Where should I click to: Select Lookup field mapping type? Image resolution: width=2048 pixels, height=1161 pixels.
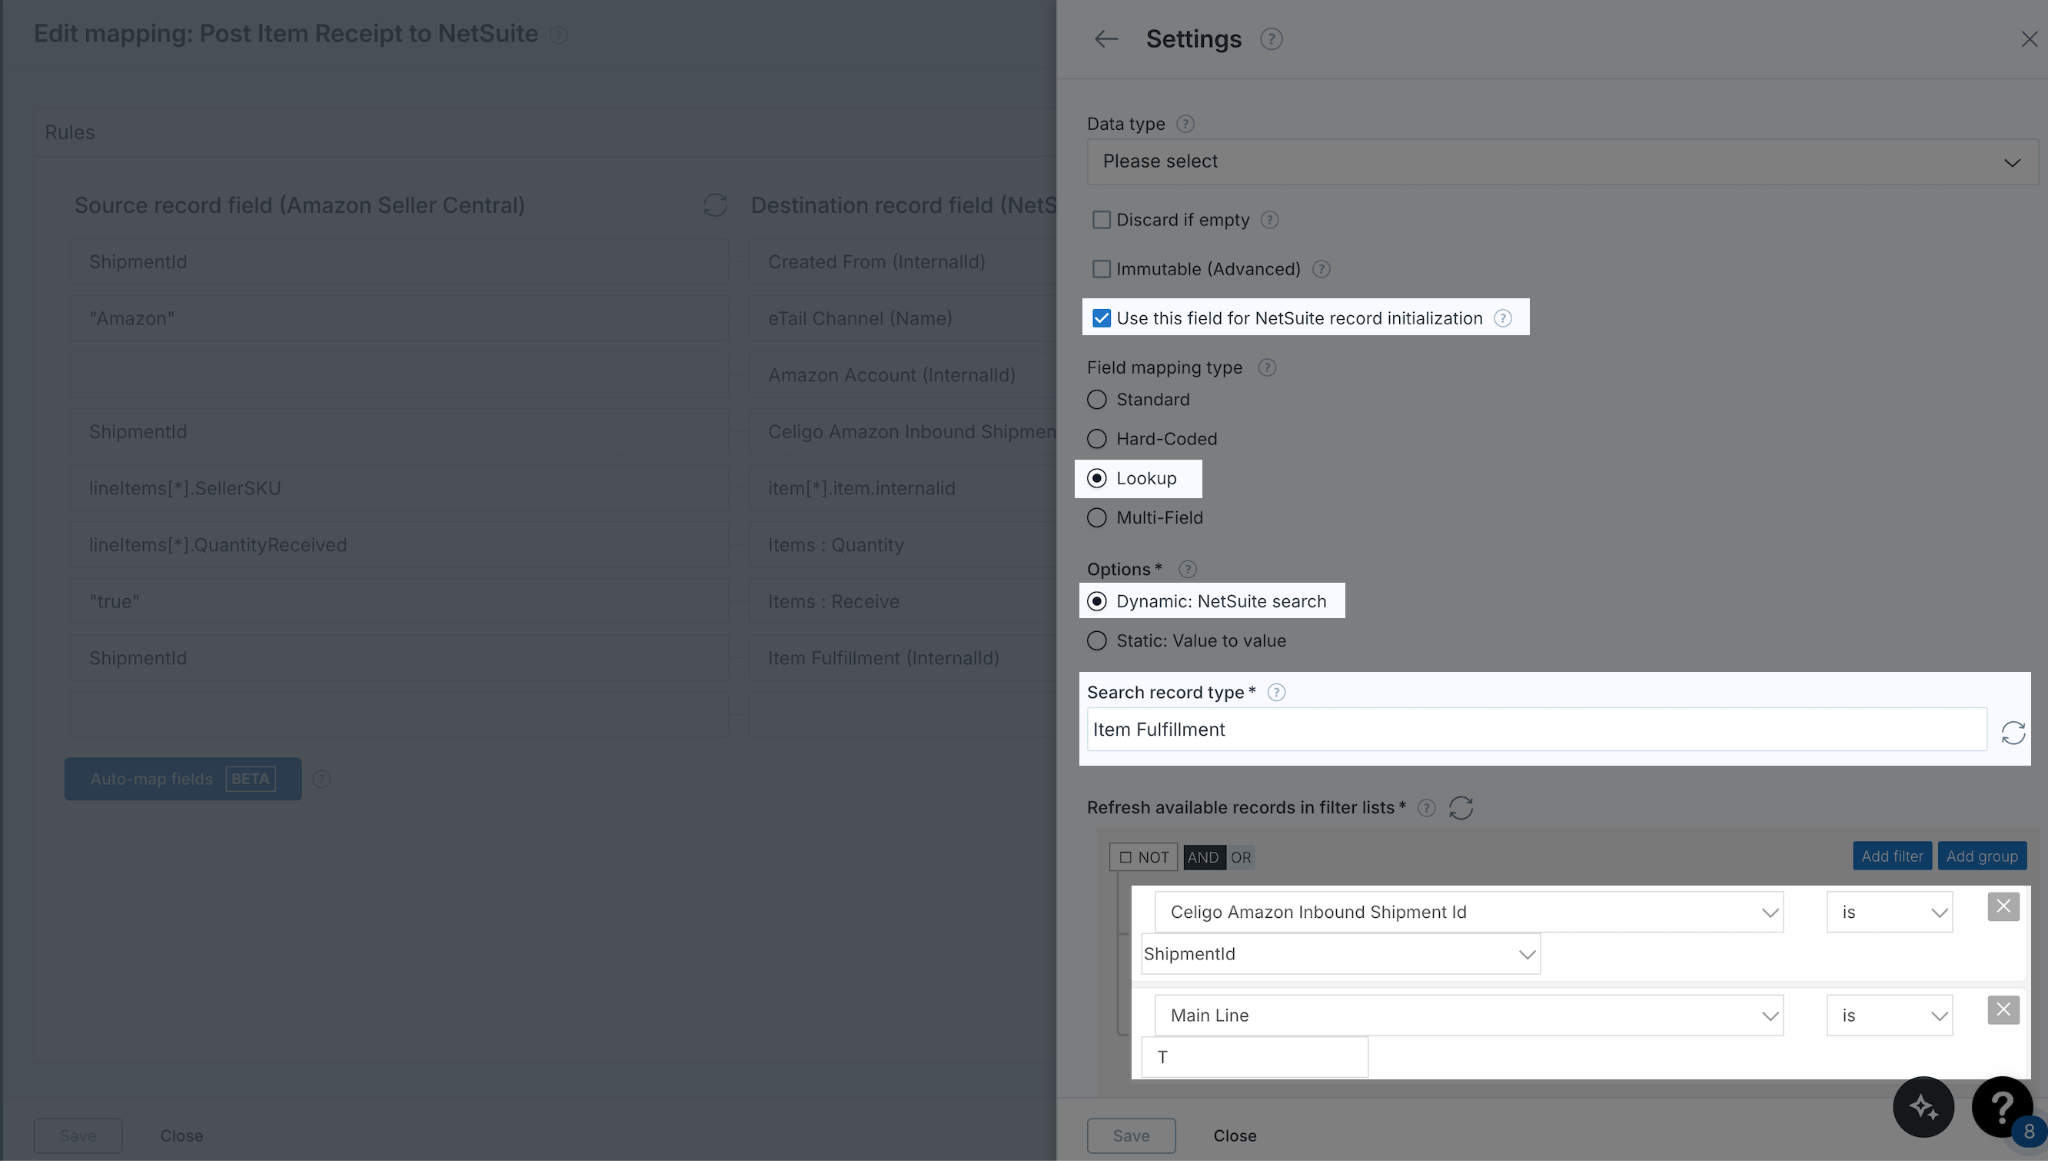click(1097, 478)
